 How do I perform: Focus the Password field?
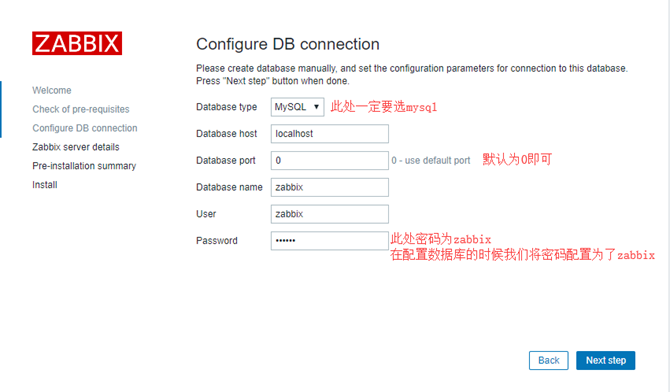click(x=329, y=241)
